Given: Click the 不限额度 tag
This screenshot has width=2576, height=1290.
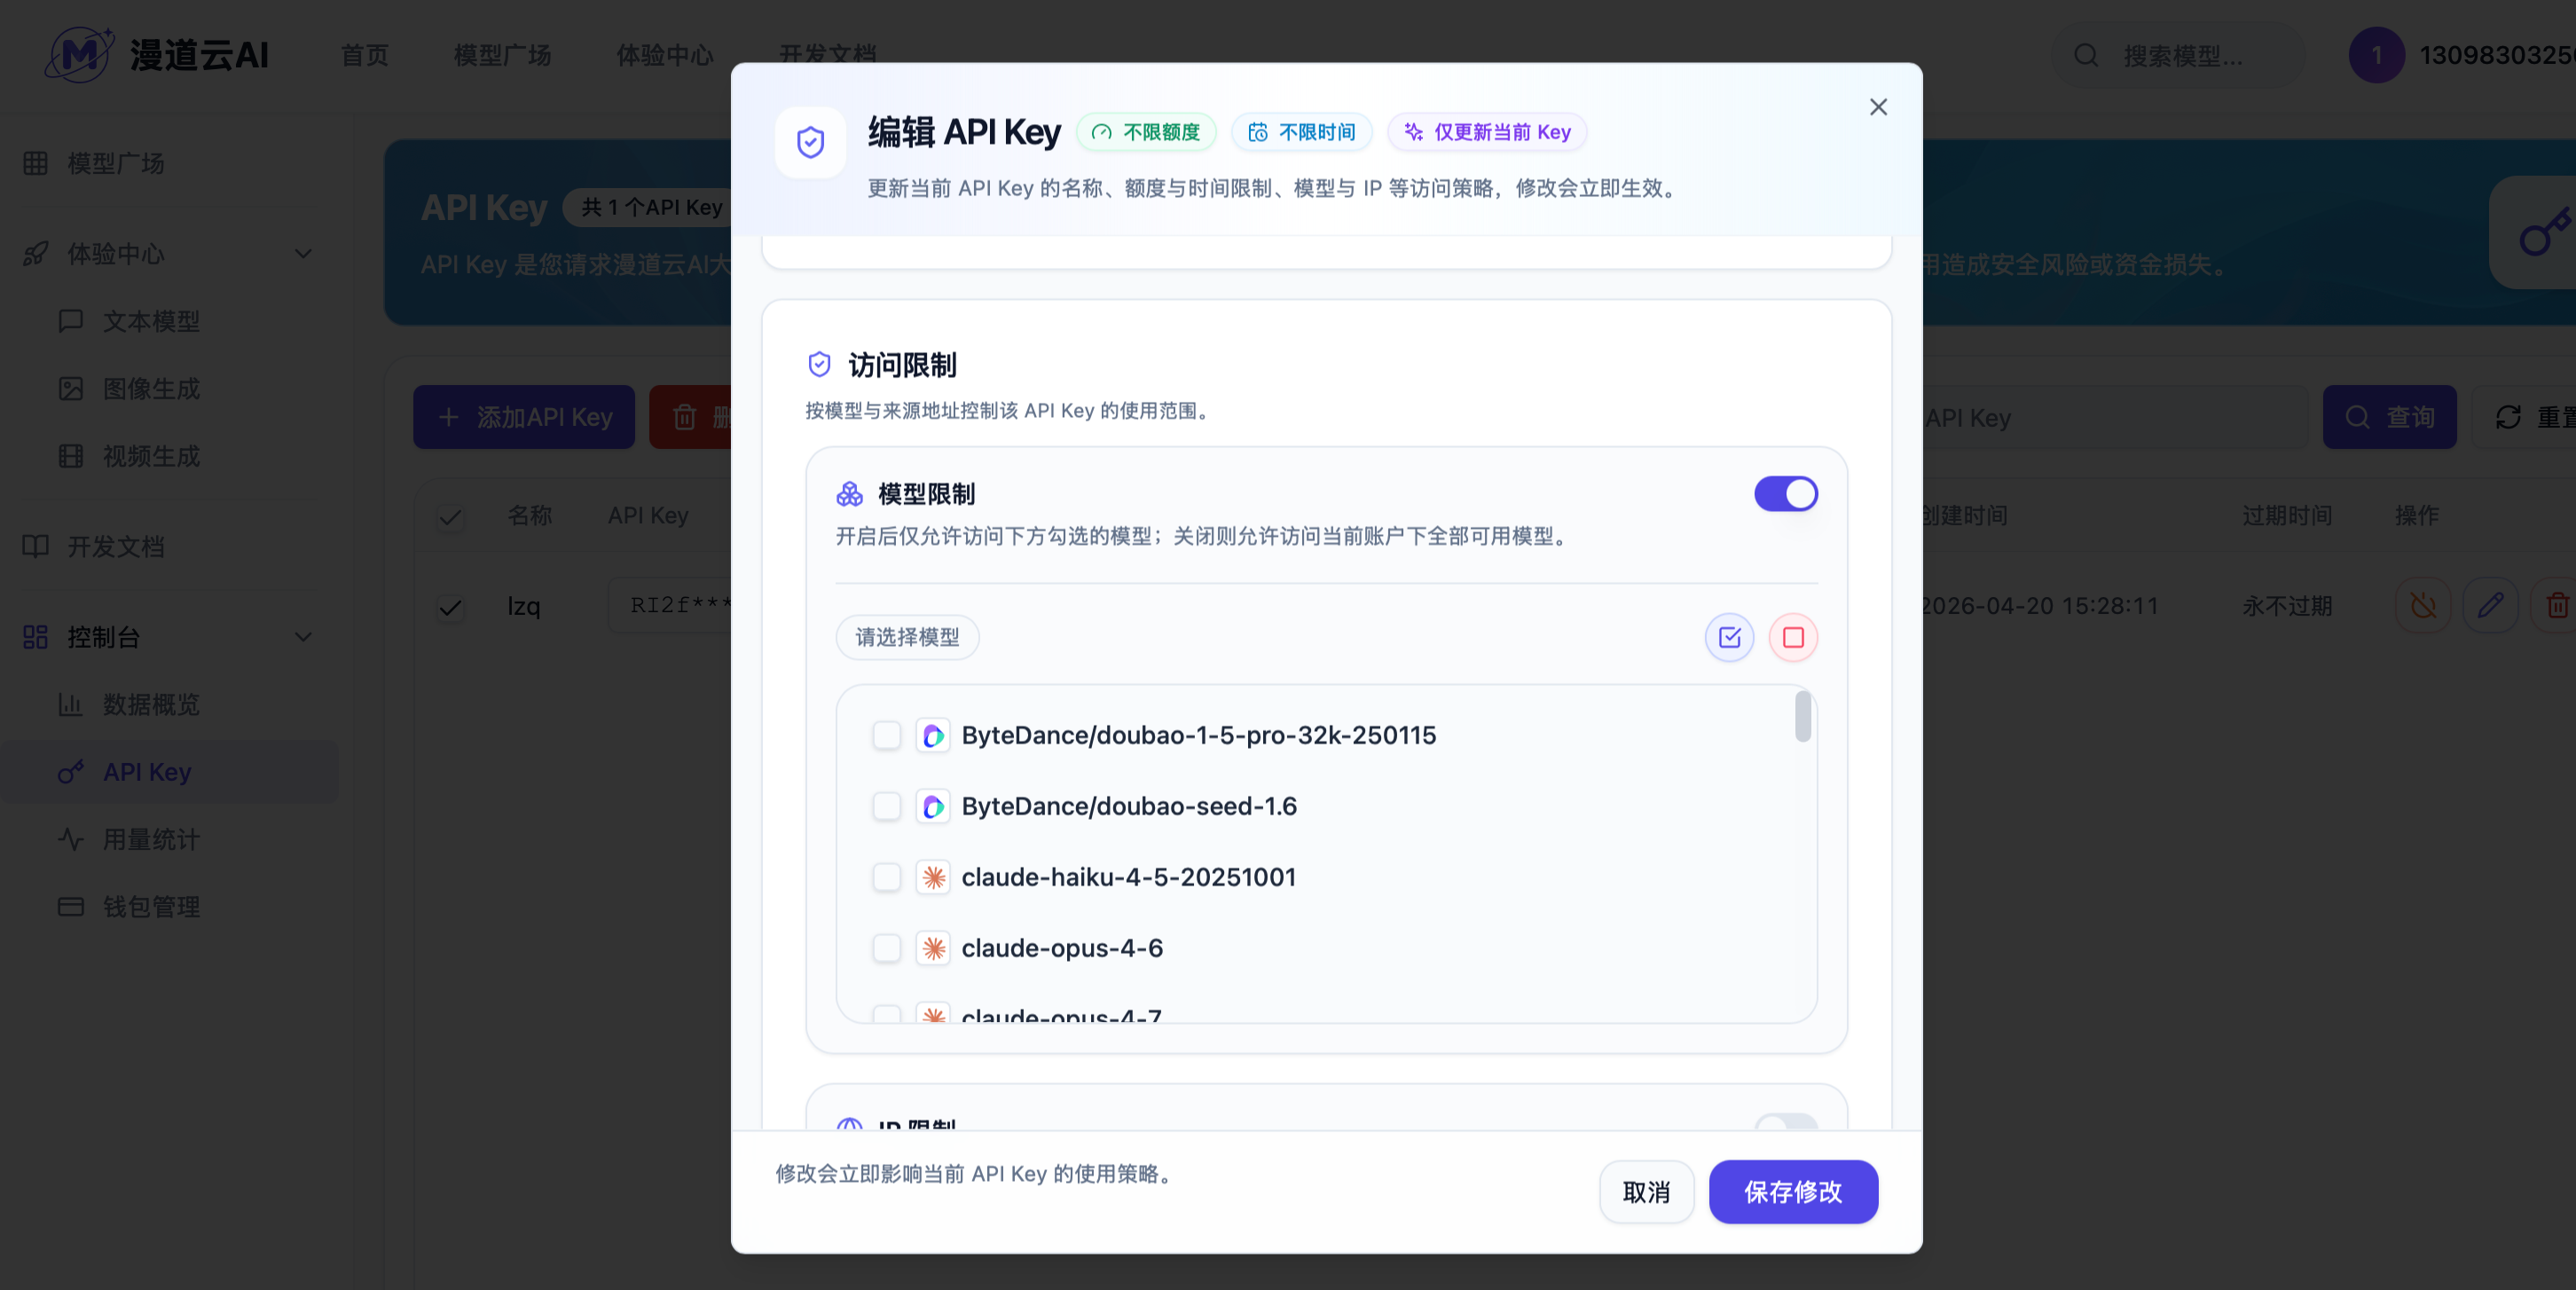Looking at the screenshot, I should [x=1146, y=132].
